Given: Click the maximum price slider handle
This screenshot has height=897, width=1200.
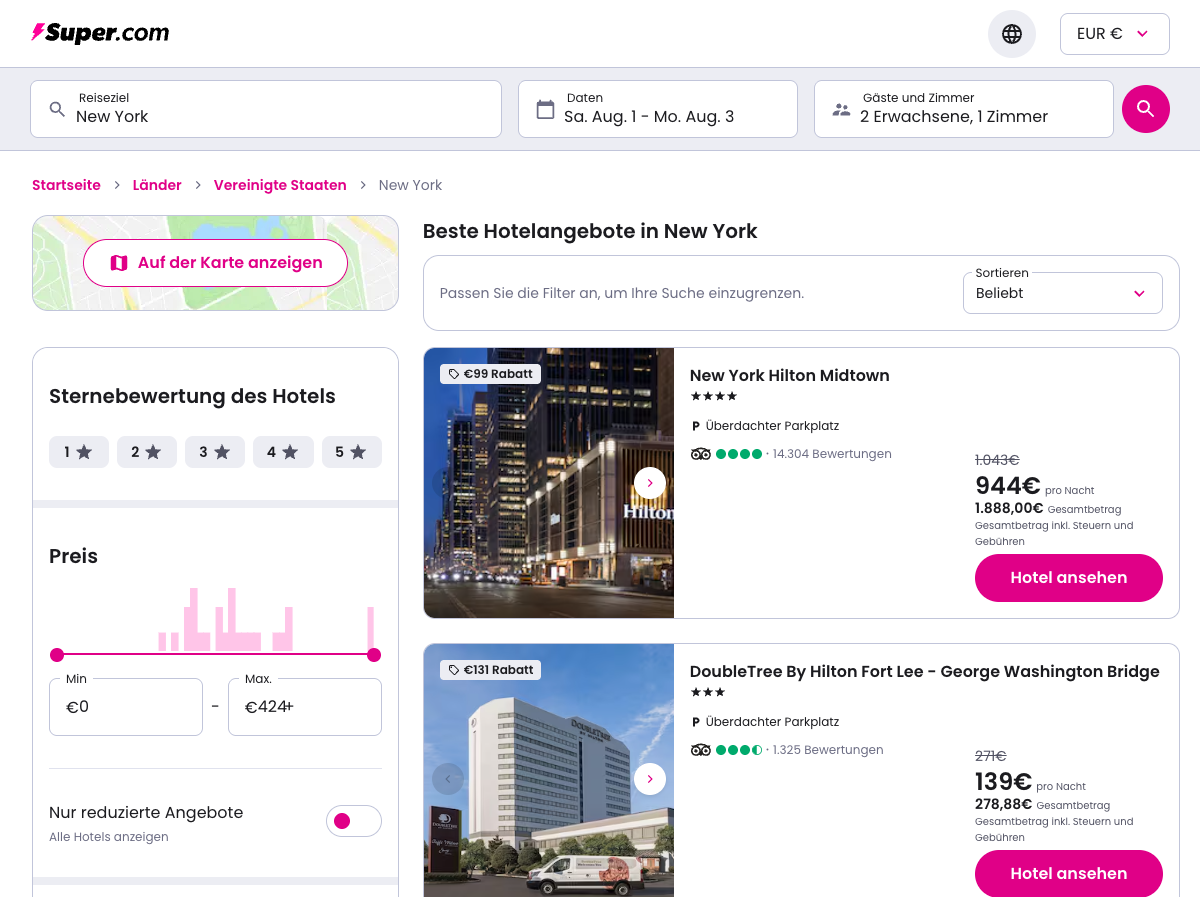Looking at the screenshot, I should click(x=374, y=655).
